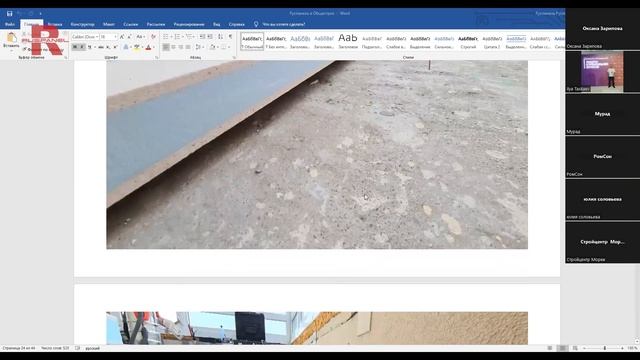The width and height of the screenshot is (640, 360).
Task: Click the building photo on the next page
Action: 317,328
